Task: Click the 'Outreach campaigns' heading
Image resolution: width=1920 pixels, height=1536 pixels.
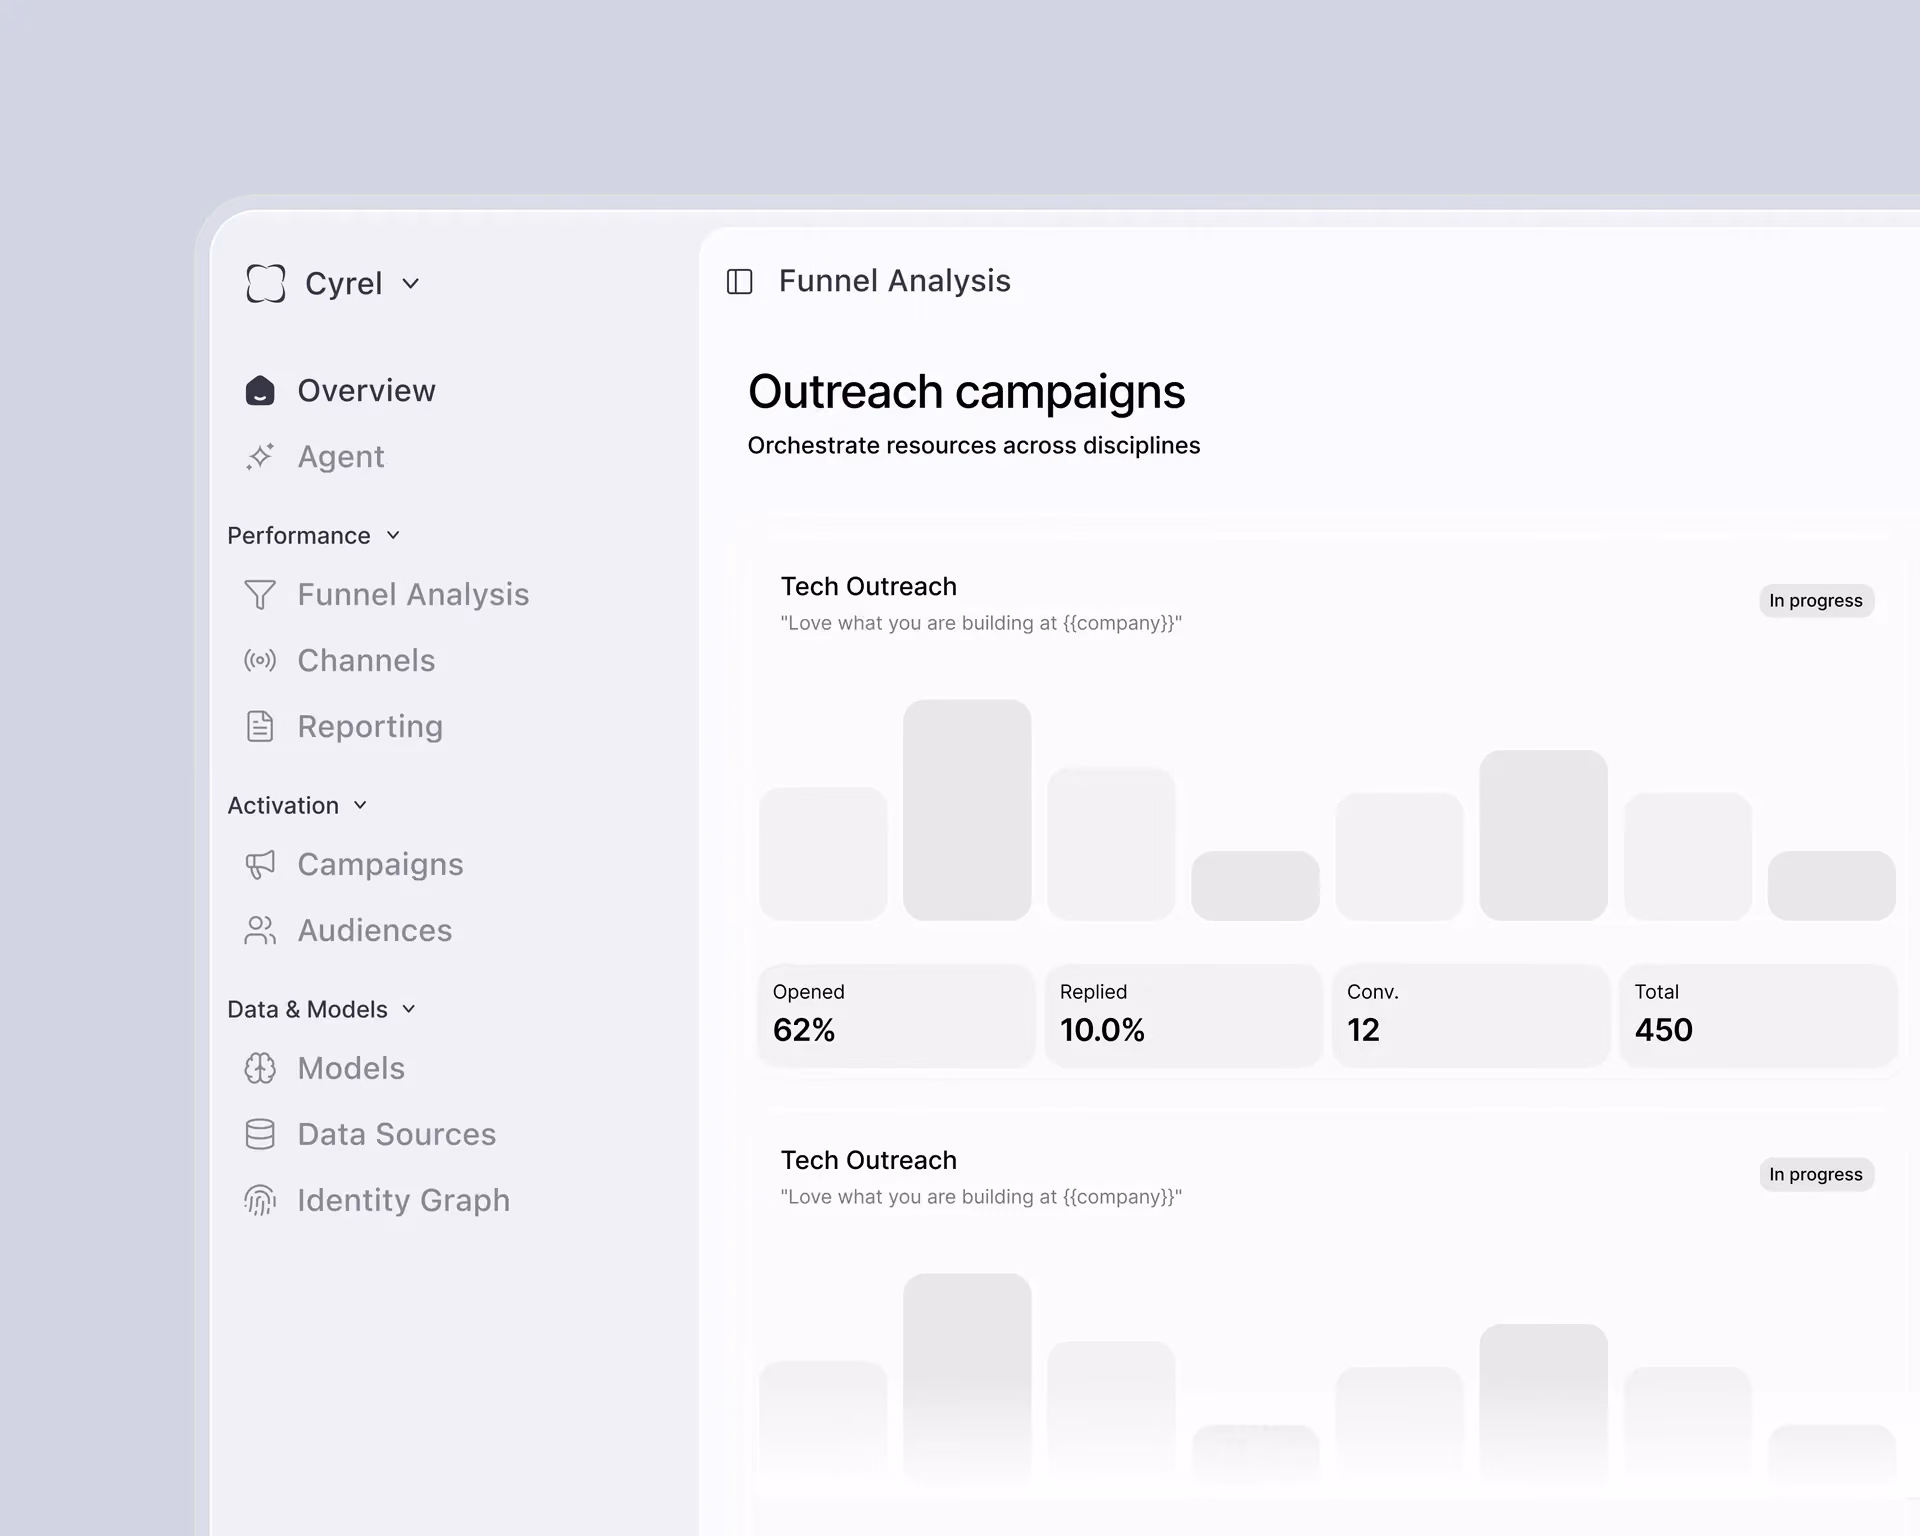Action: click(x=966, y=391)
